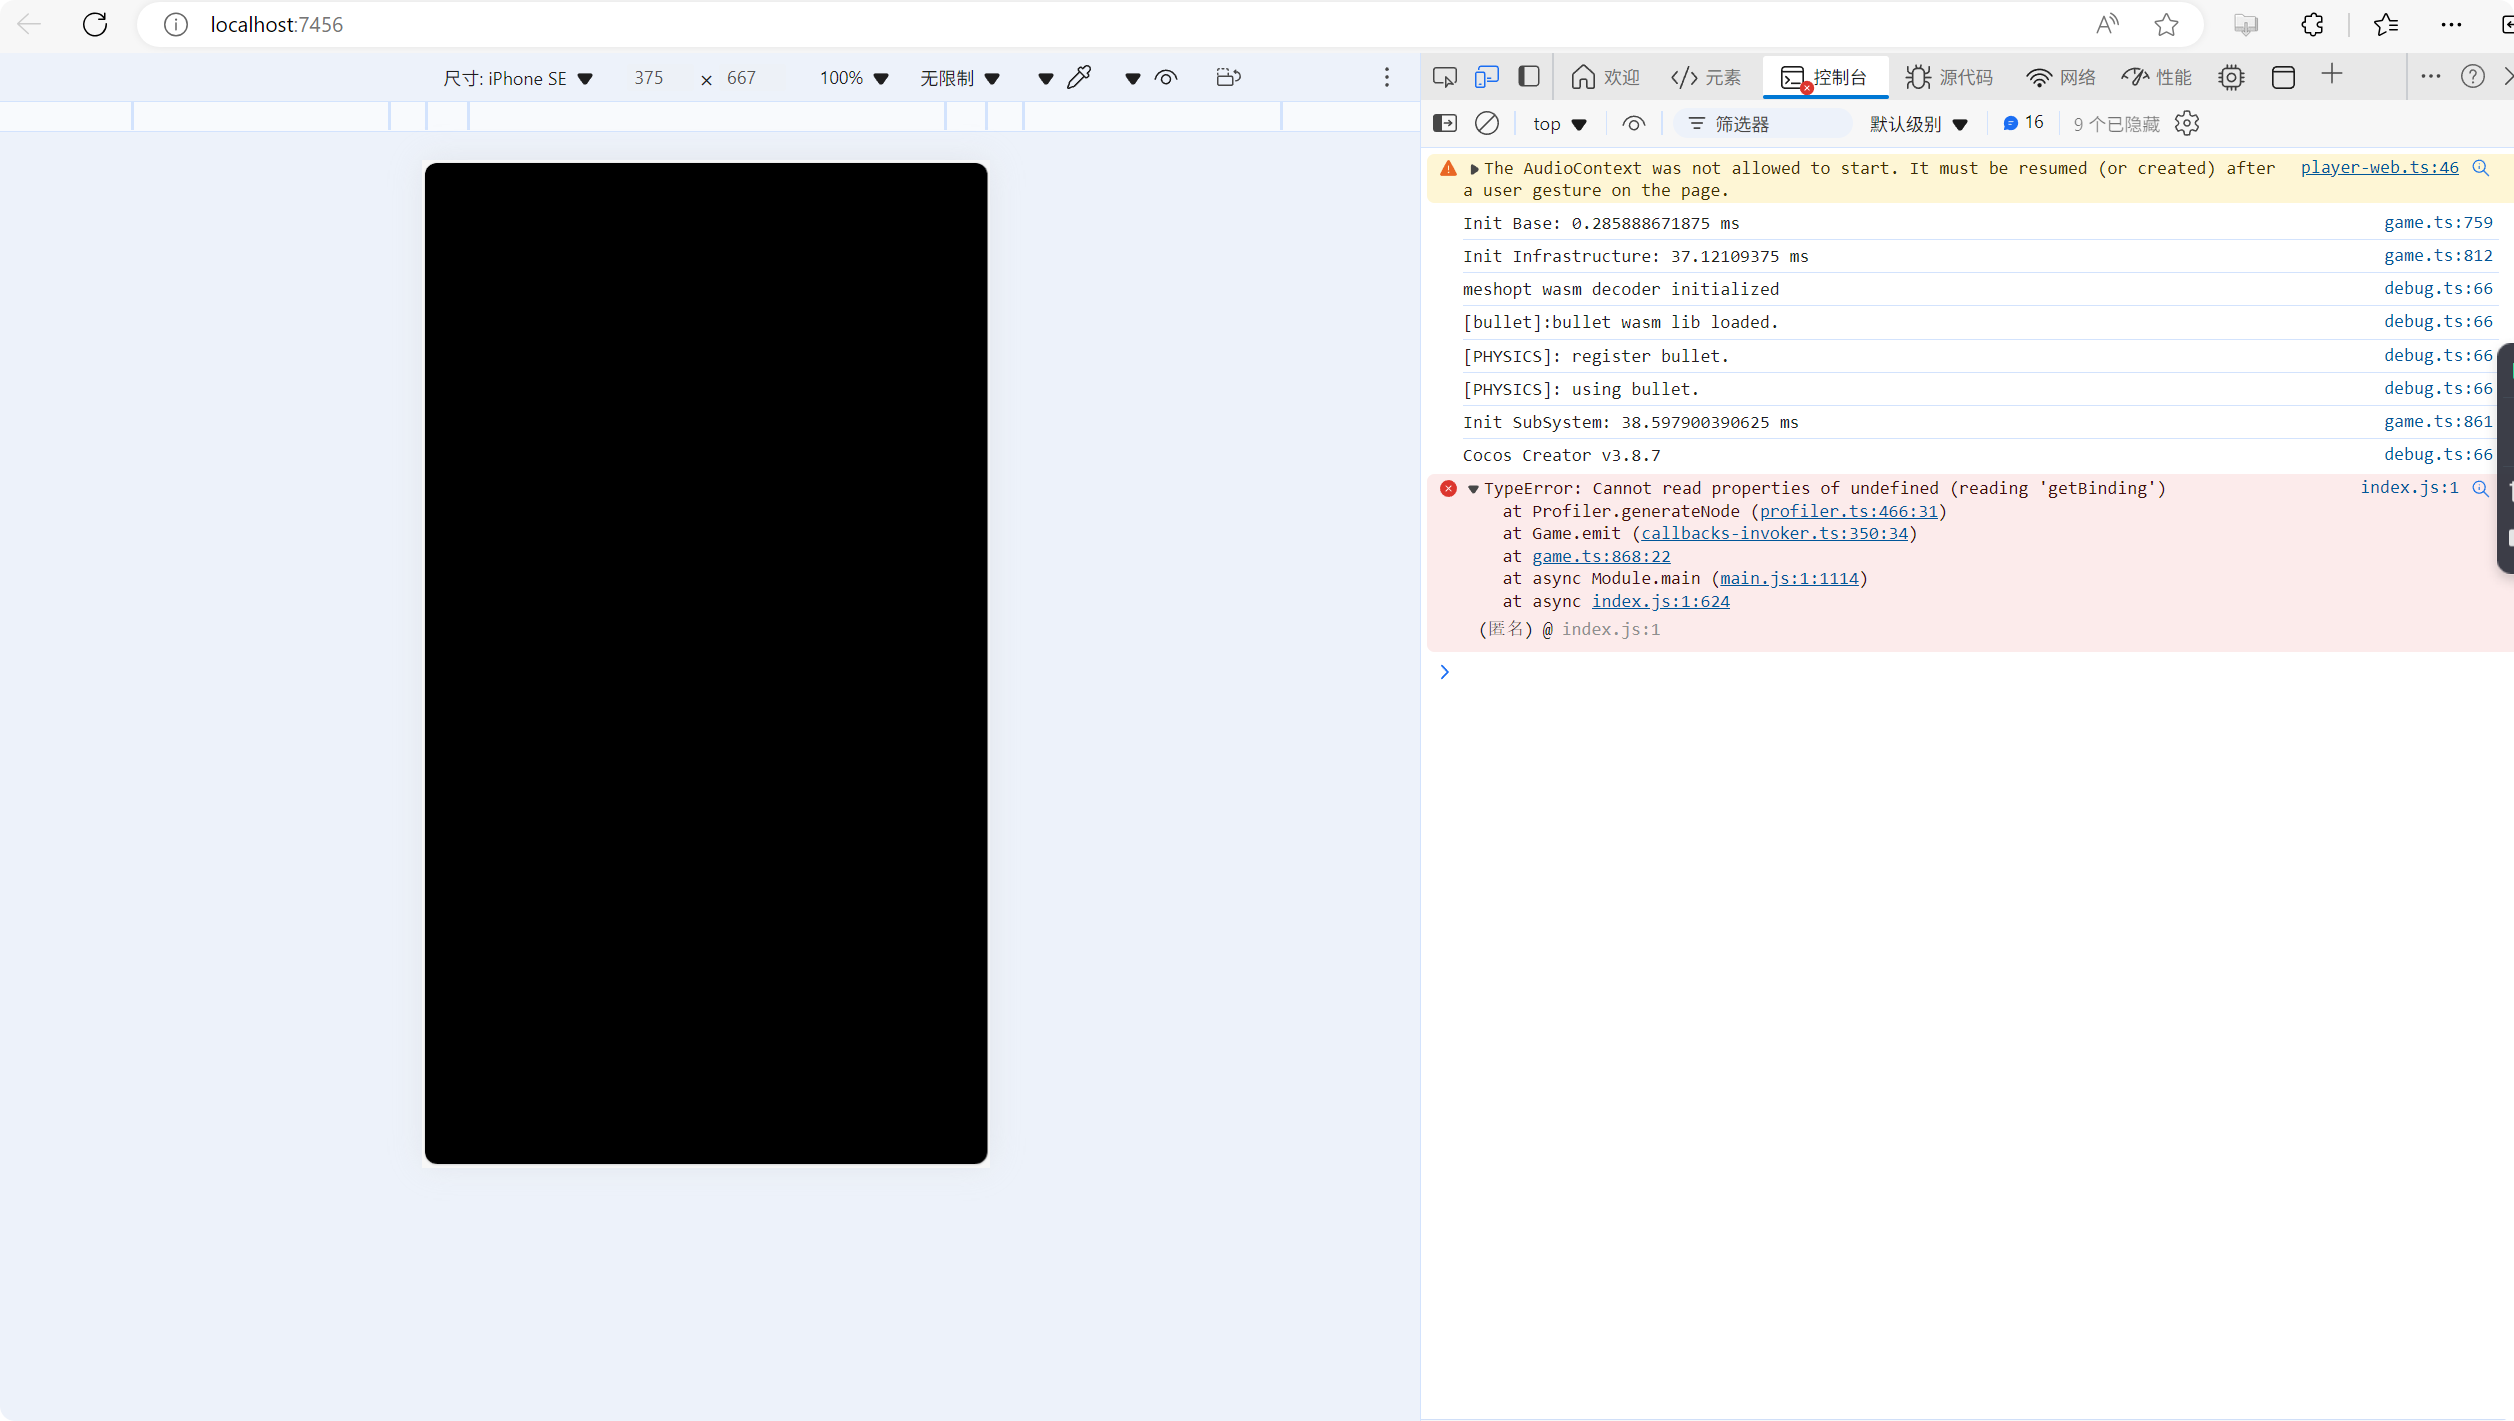
Task: Add page to favorites star icon
Action: (2166, 24)
